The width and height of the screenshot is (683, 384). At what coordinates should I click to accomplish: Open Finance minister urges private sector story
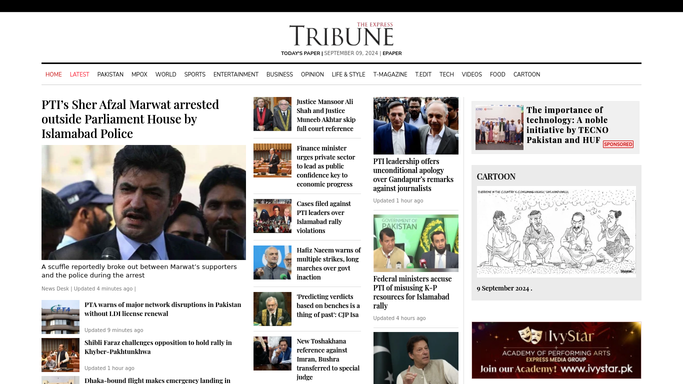click(325, 166)
